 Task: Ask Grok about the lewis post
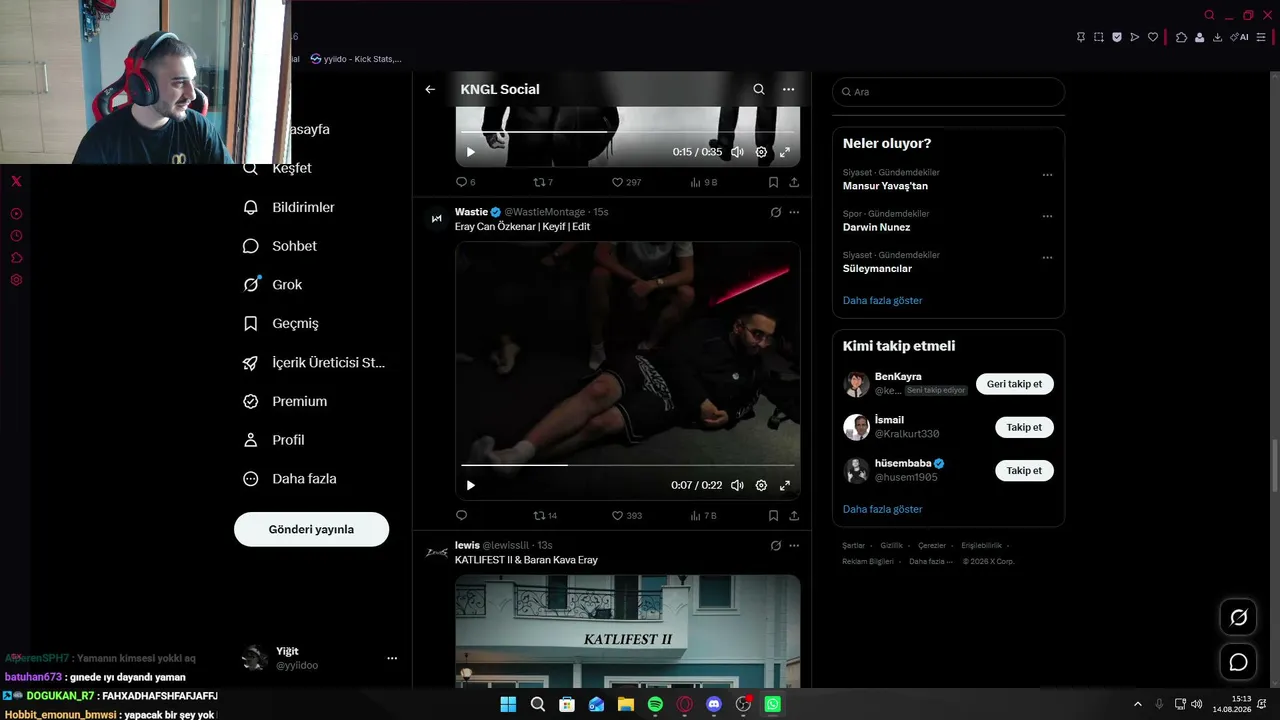[x=775, y=546]
